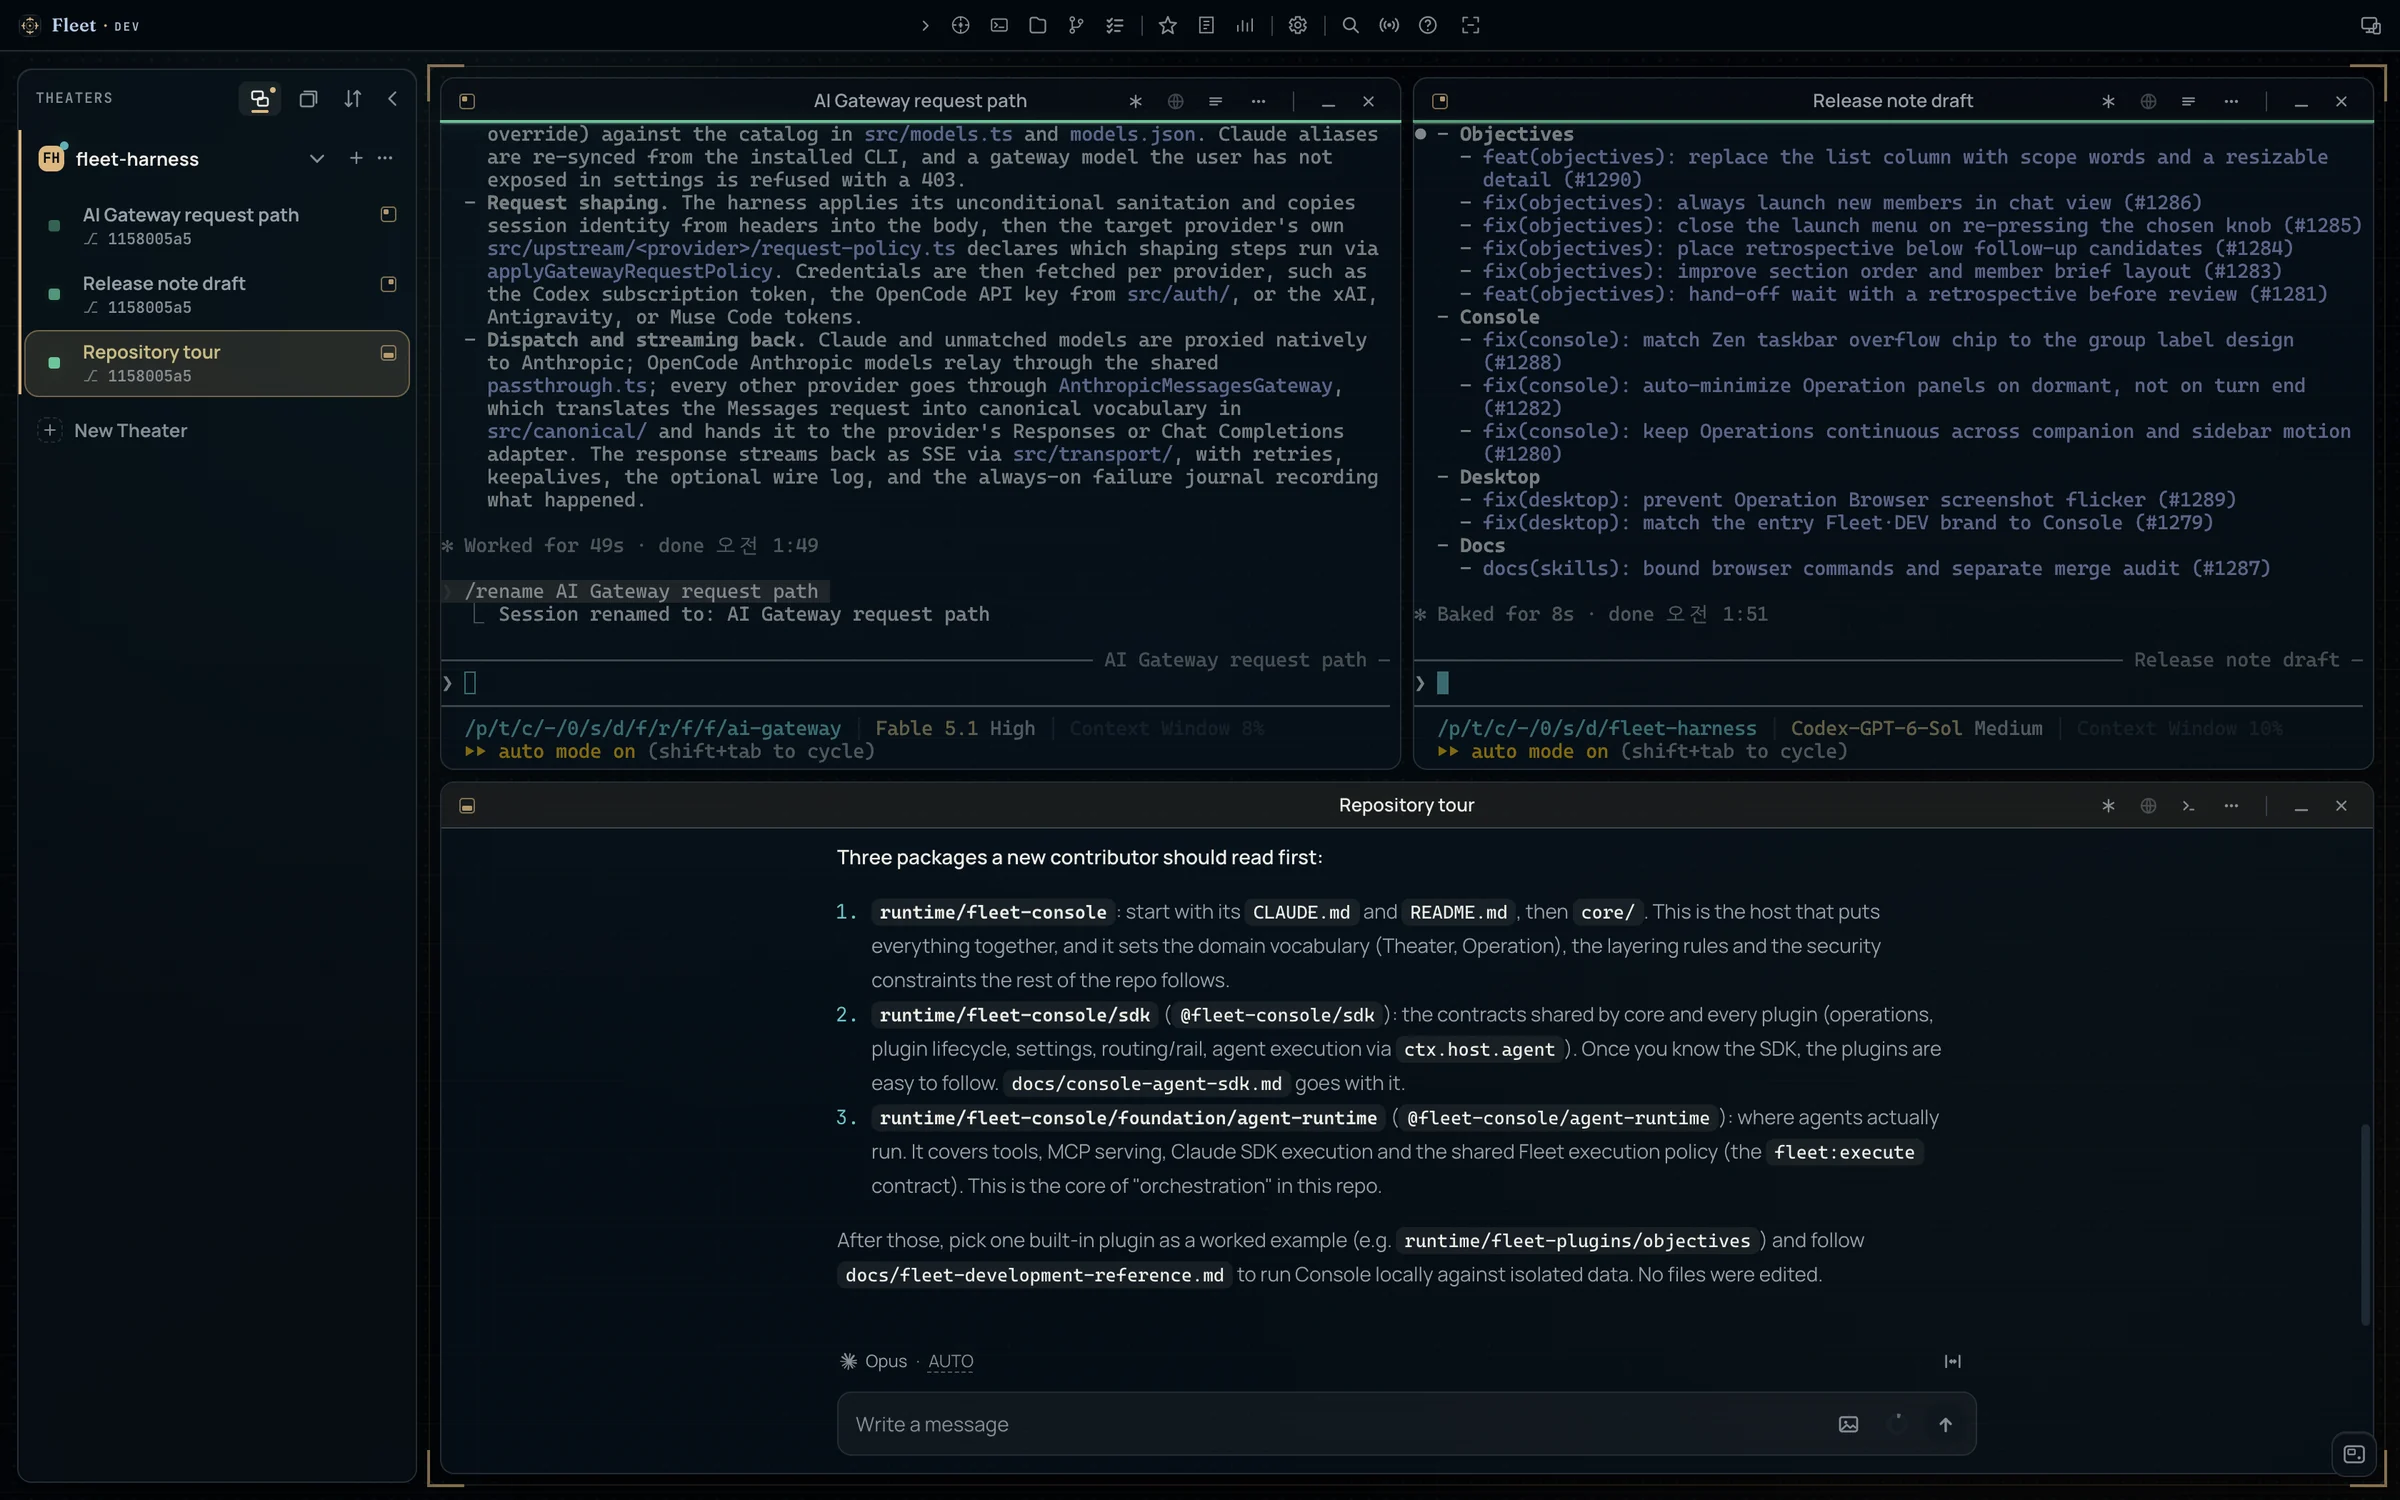Attach an image using the message box image icon
The width and height of the screenshot is (2400, 1500).
[1848, 1424]
